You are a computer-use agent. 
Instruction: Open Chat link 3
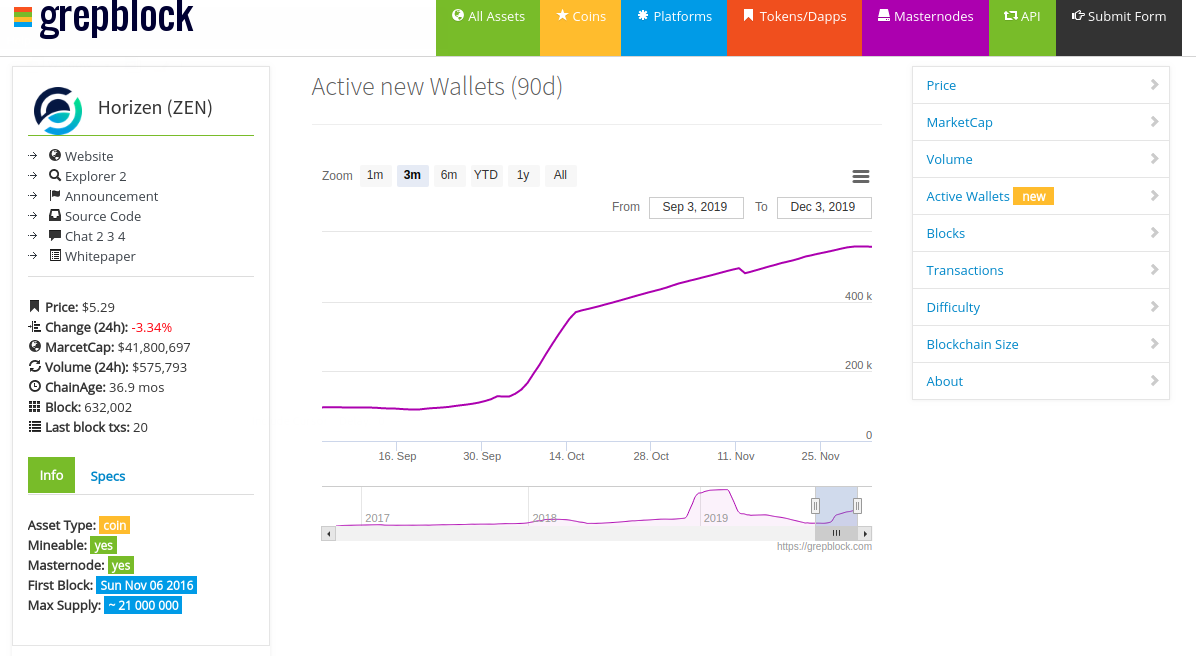[x=111, y=236]
